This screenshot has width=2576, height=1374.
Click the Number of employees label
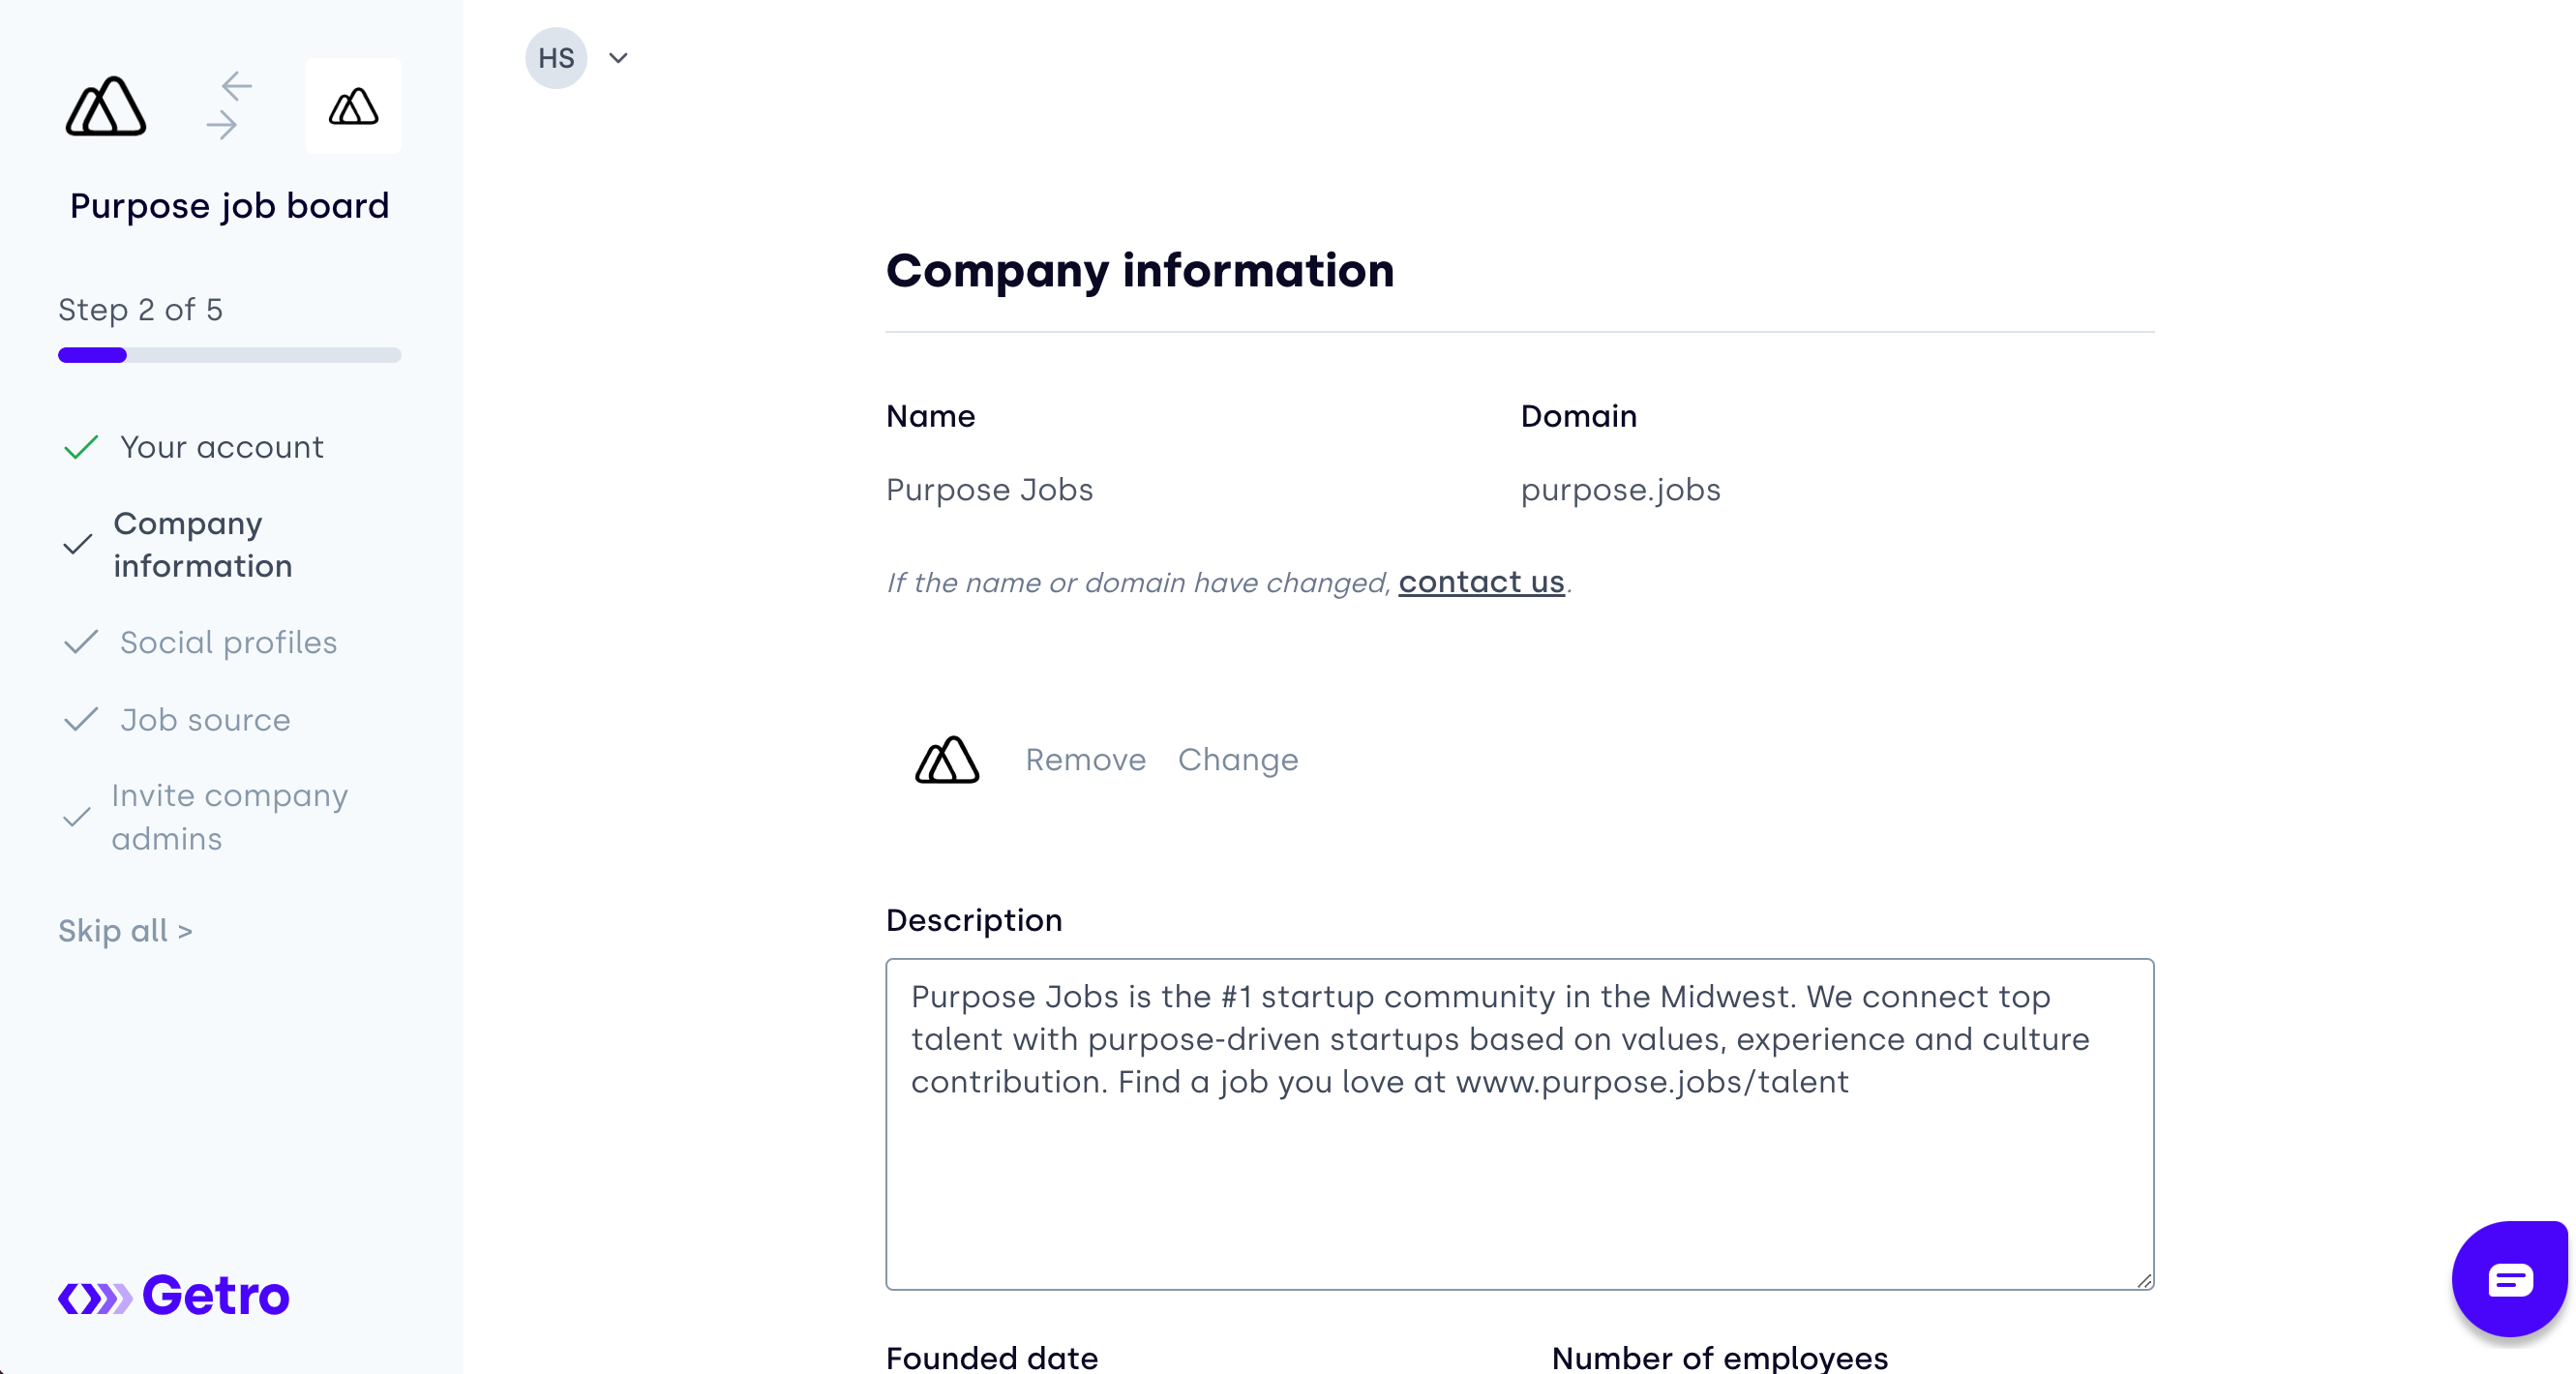click(x=1719, y=1358)
